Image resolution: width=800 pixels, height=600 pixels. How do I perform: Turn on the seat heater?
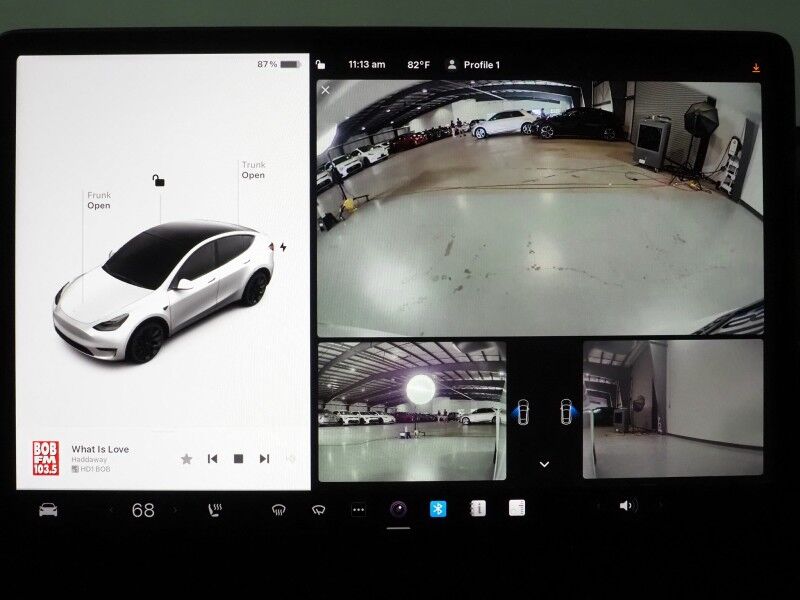(214, 510)
